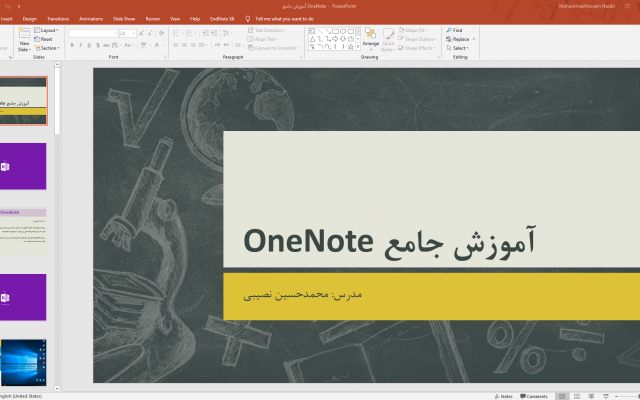Click the text Highlight Color button
The image size is (640, 400).
click(x=144, y=45)
